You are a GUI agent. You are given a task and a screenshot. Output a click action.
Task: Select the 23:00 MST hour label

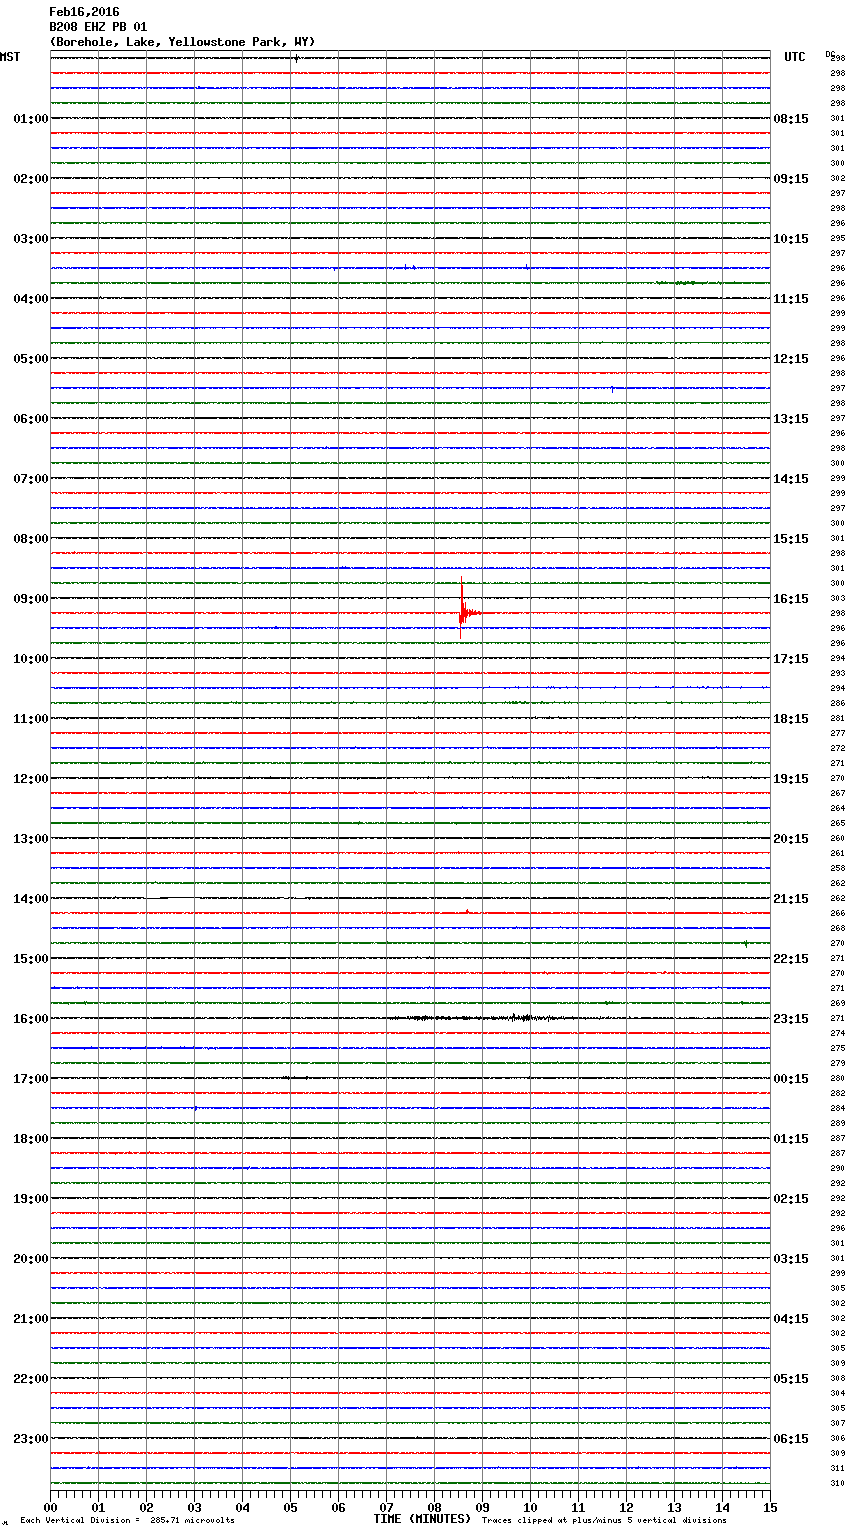[31, 1439]
